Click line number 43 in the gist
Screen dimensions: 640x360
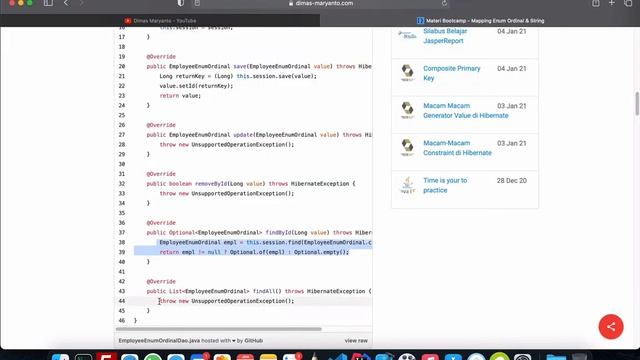tap(122, 291)
